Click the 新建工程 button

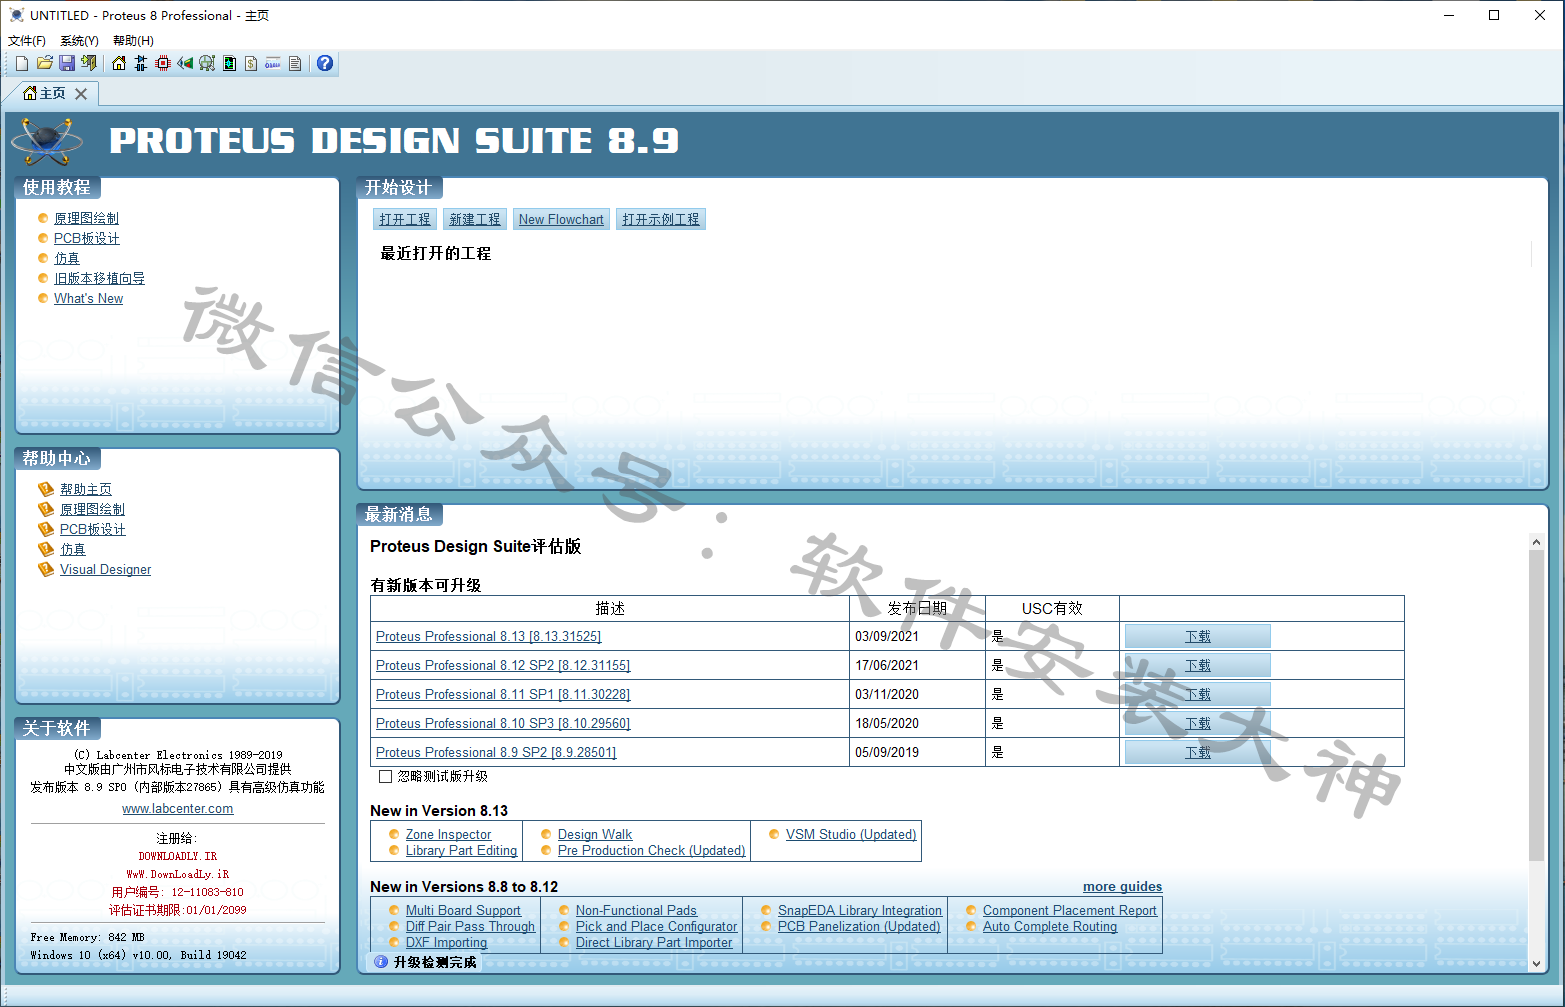(475, 219)
